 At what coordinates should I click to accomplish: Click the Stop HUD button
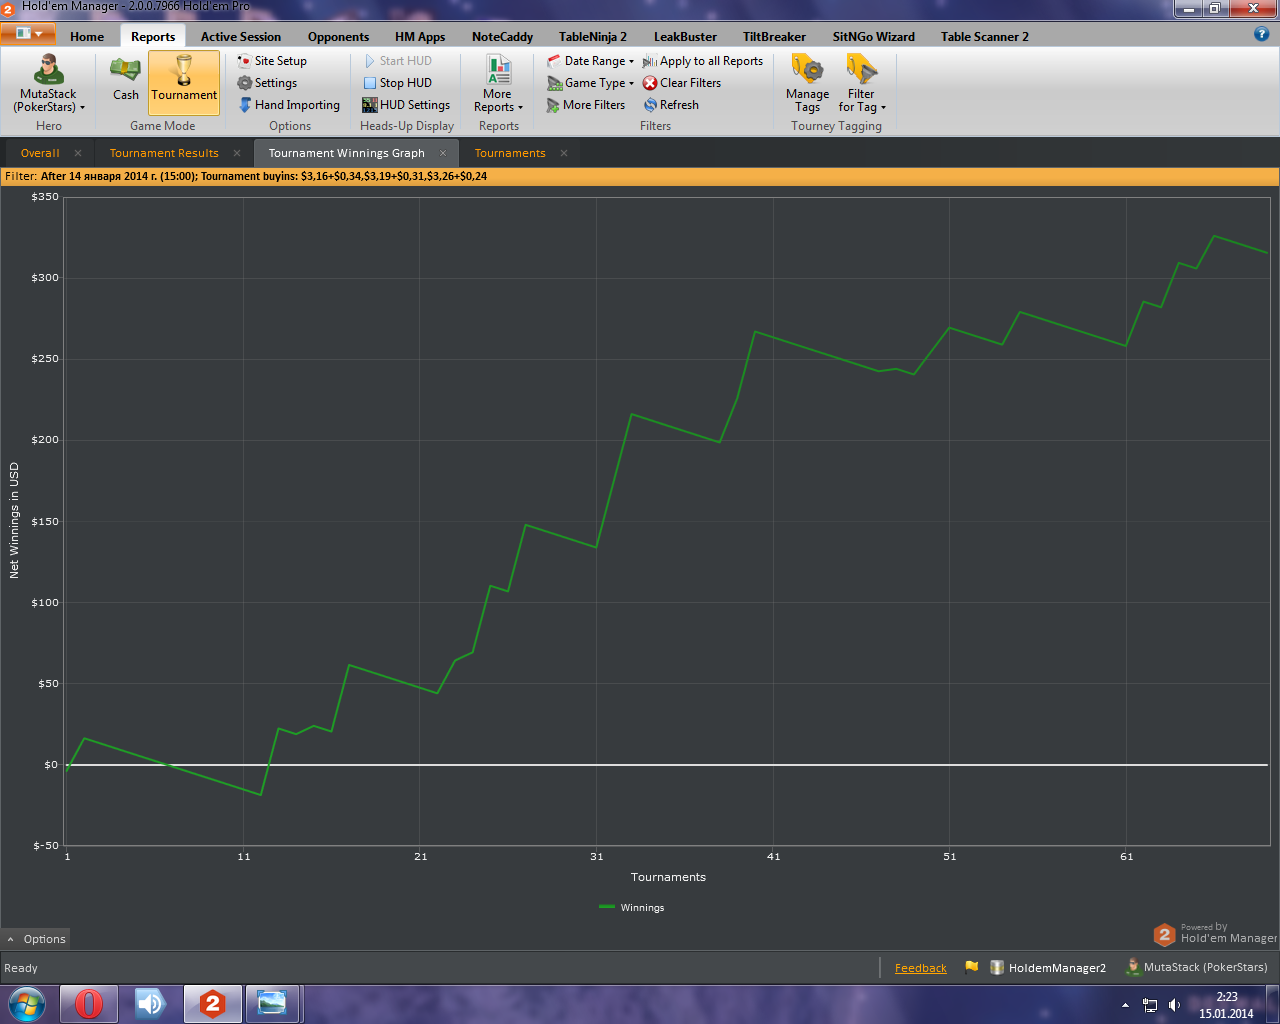click(x=397, y=83)
